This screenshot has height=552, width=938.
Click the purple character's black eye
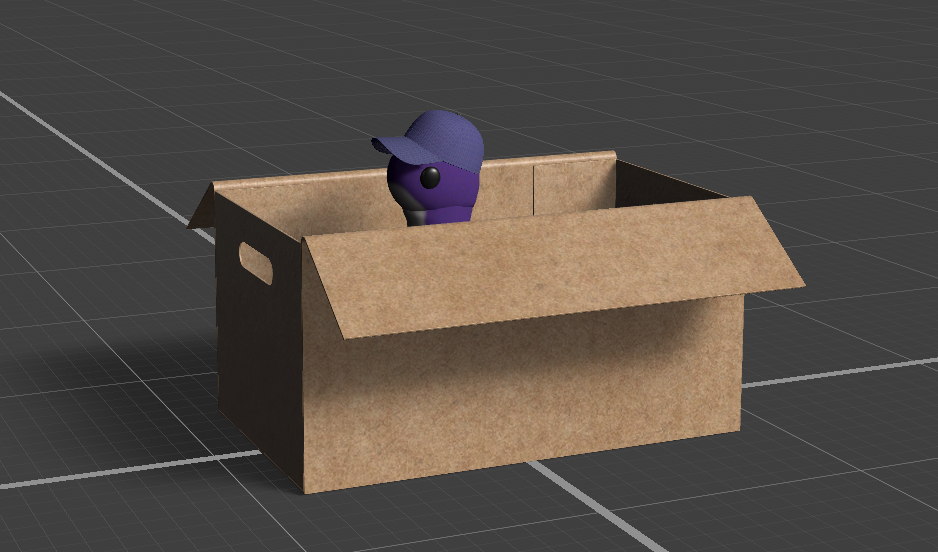(x=429, y=178)
